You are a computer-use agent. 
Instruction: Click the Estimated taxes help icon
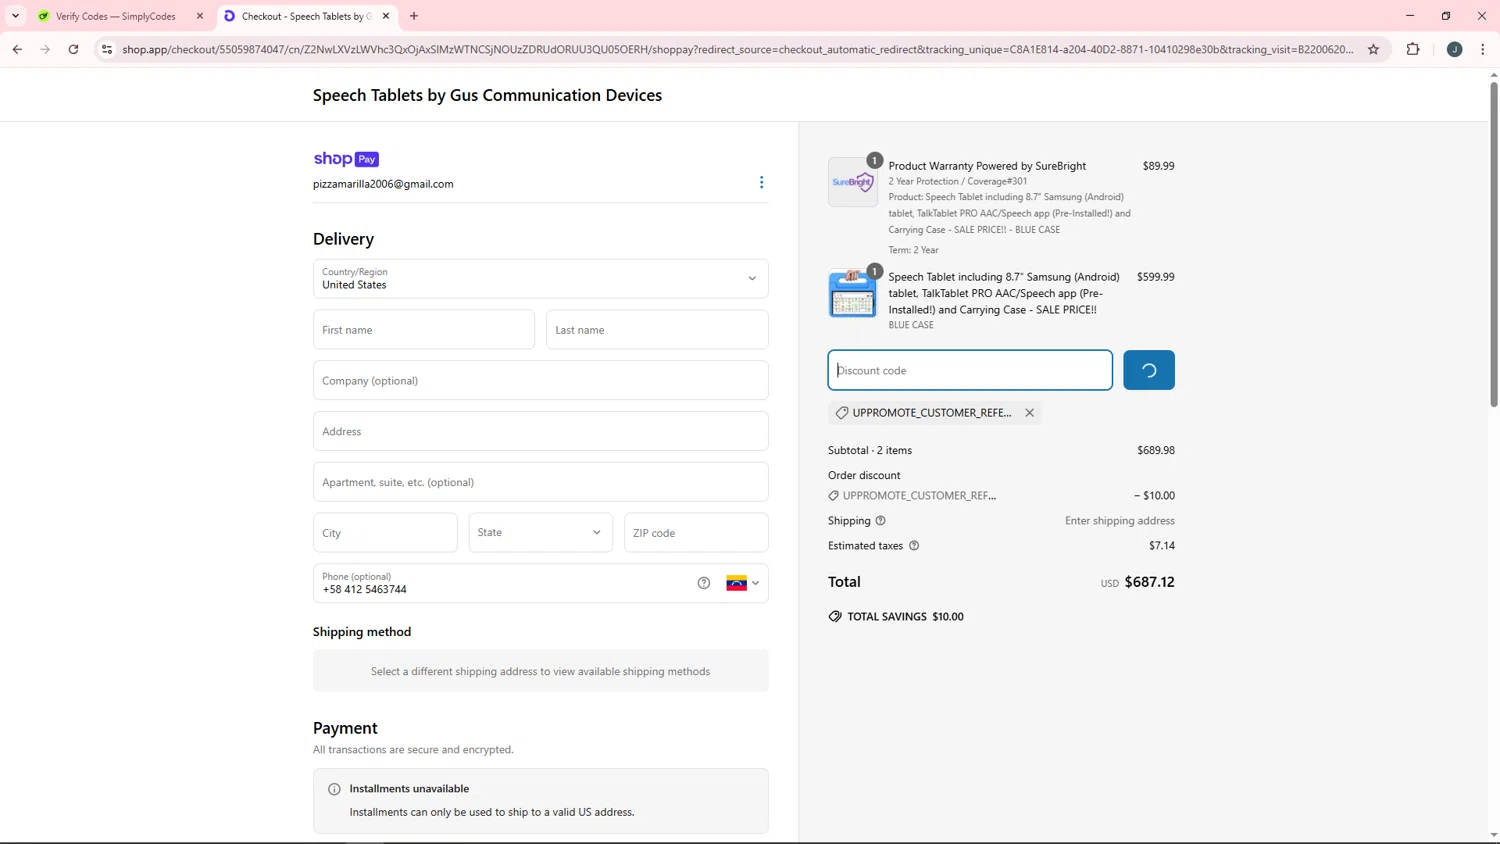tap(913, 546)
